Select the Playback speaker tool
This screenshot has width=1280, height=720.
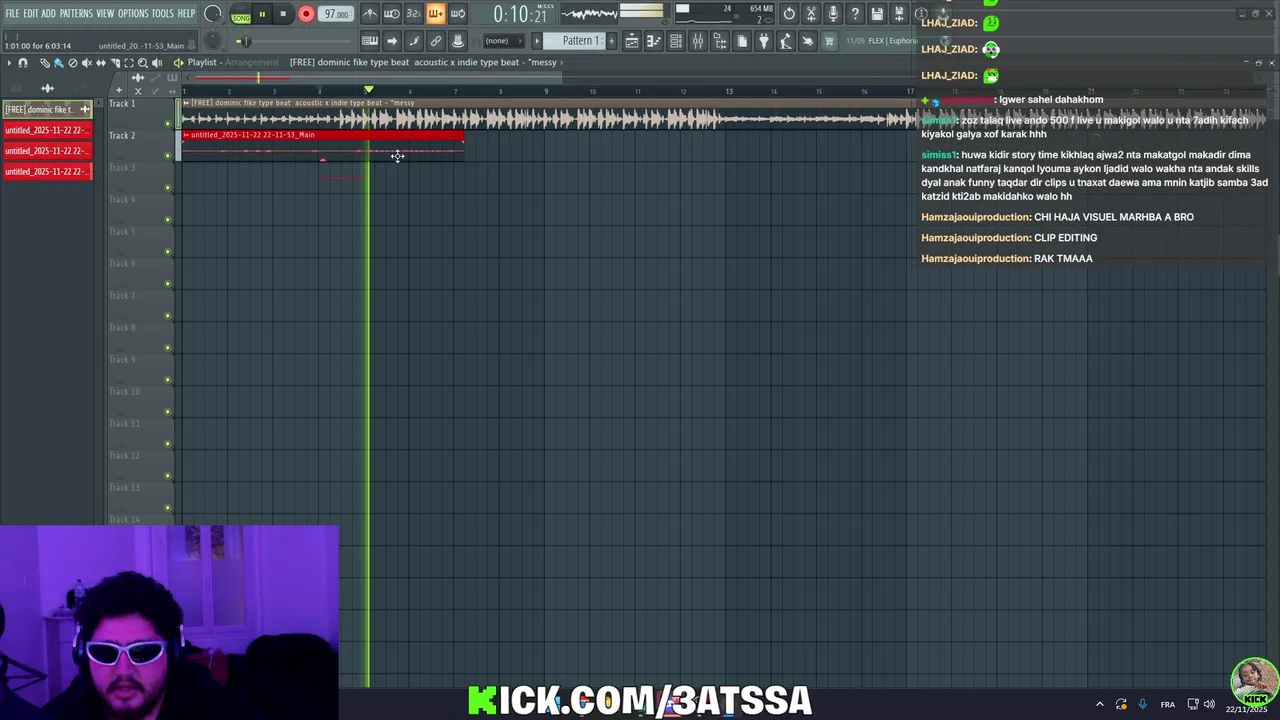pos(157,62)
